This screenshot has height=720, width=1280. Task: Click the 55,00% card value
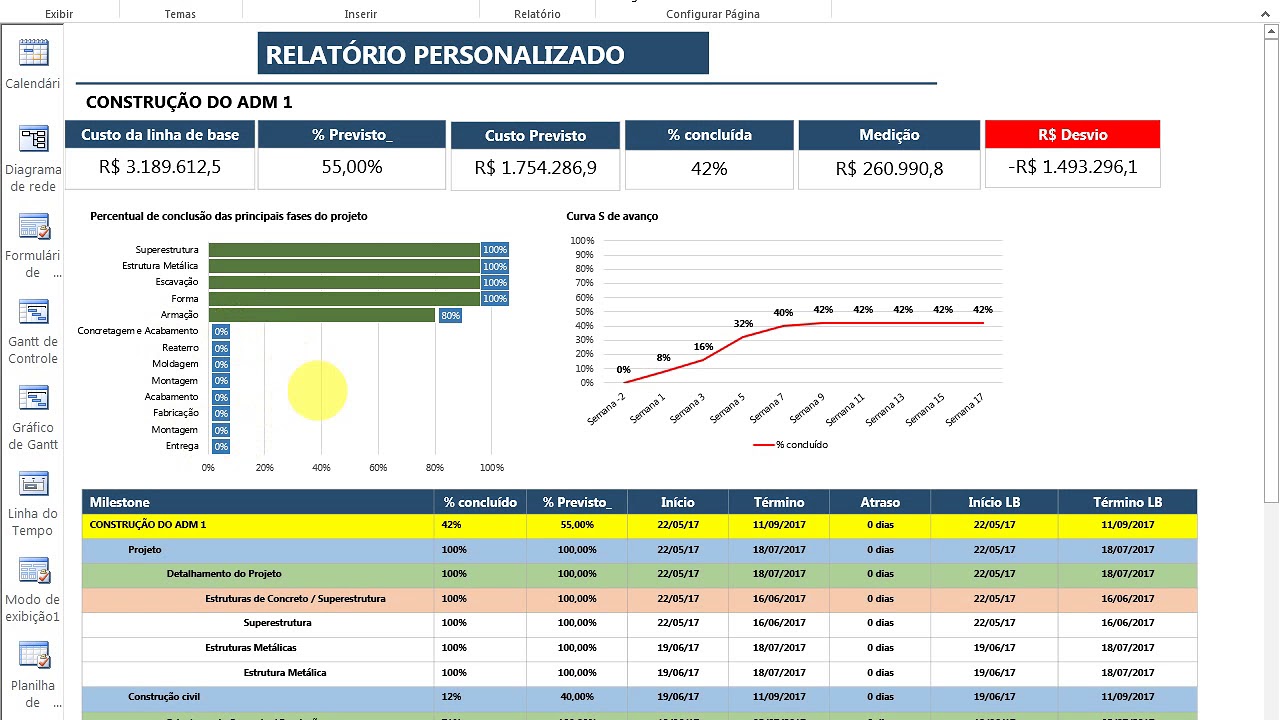tap(352, 166)
